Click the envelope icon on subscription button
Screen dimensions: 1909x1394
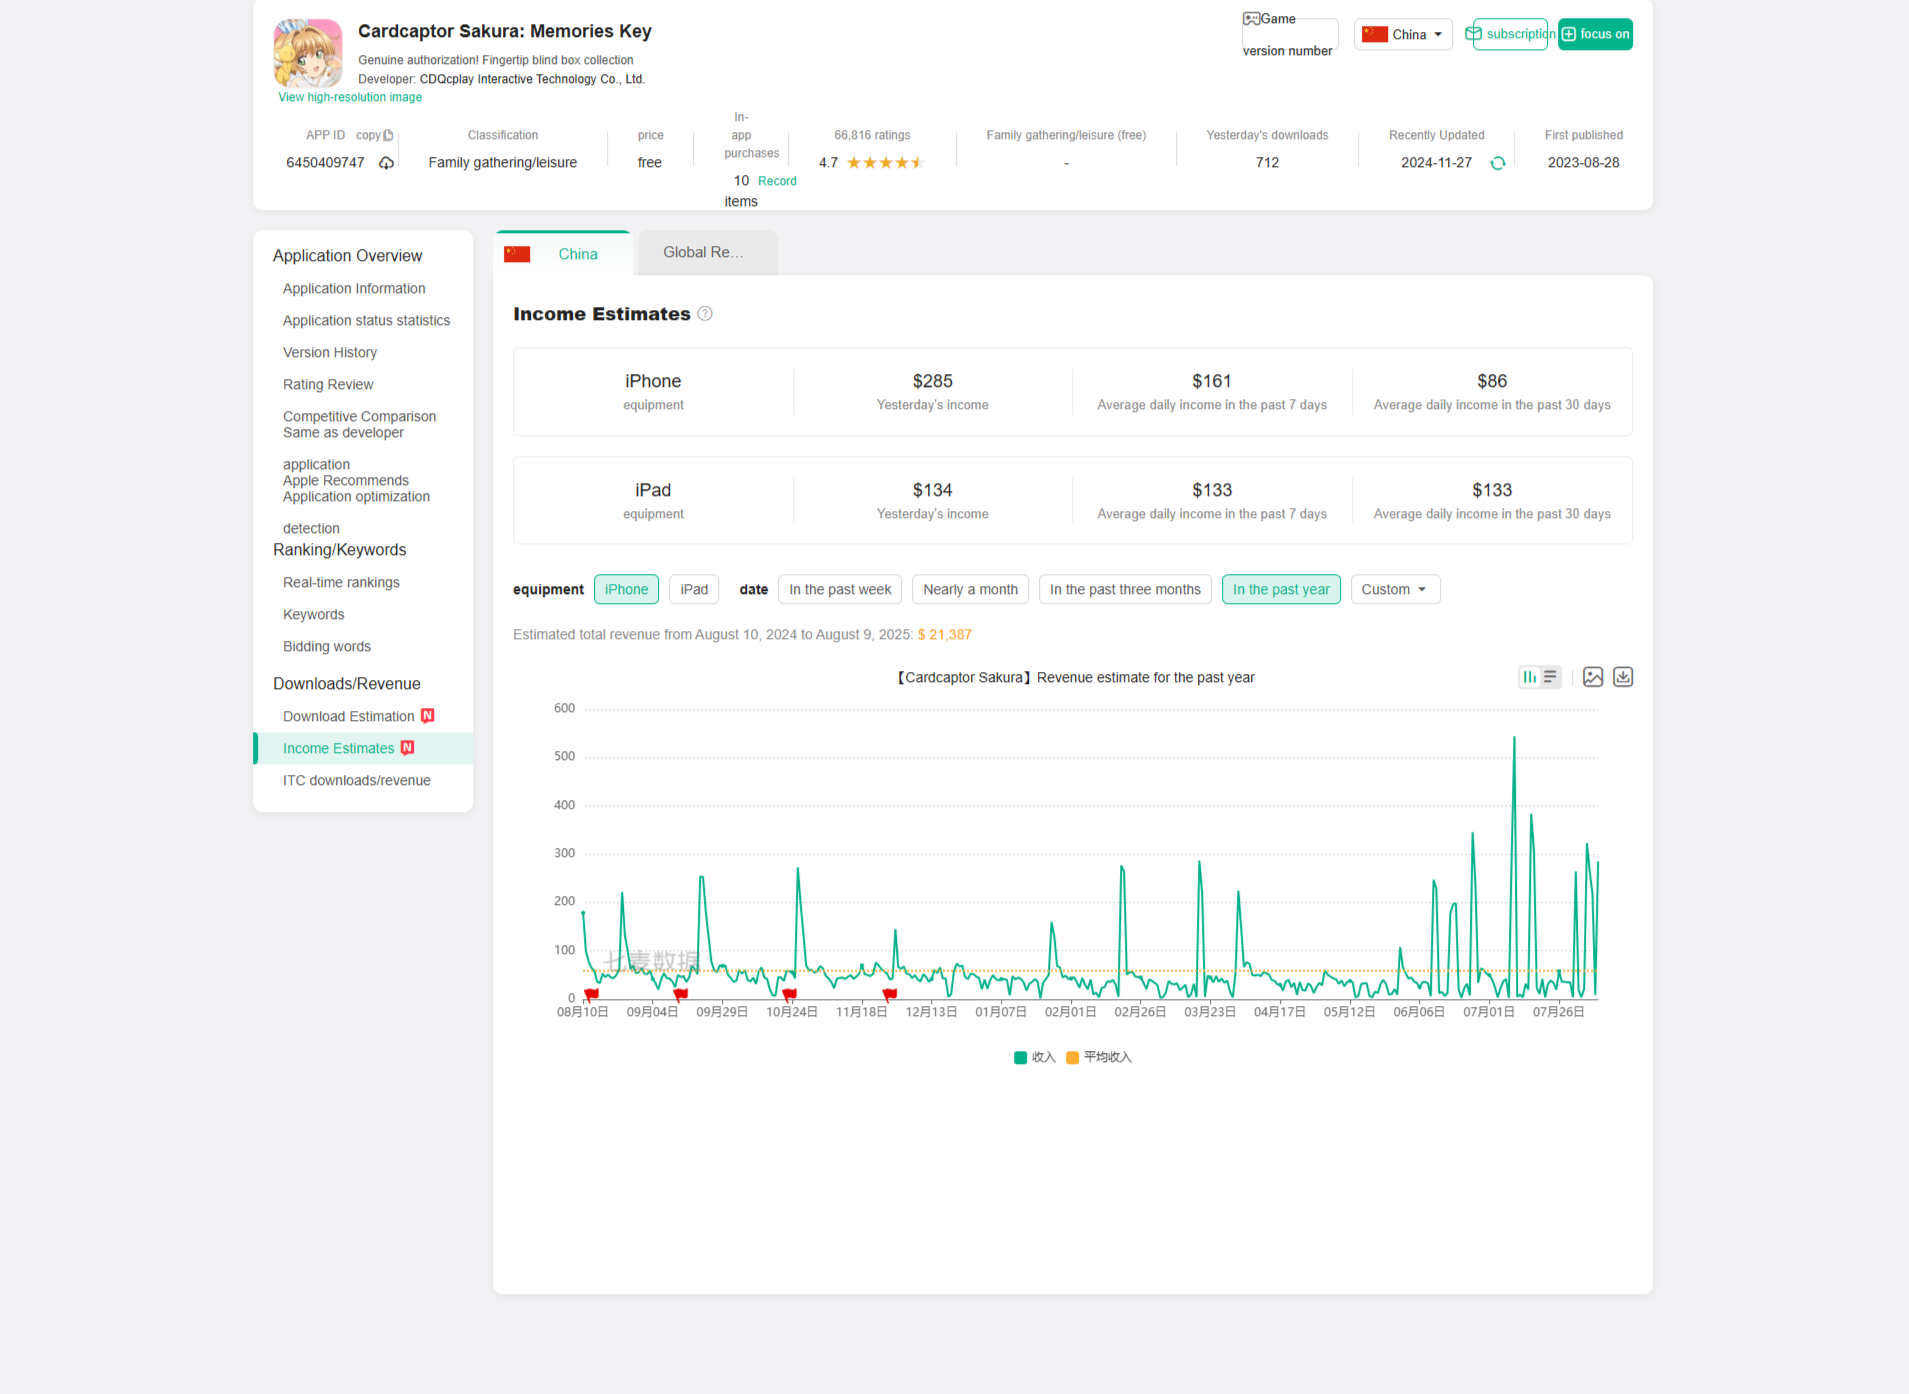pos(1473,34)
